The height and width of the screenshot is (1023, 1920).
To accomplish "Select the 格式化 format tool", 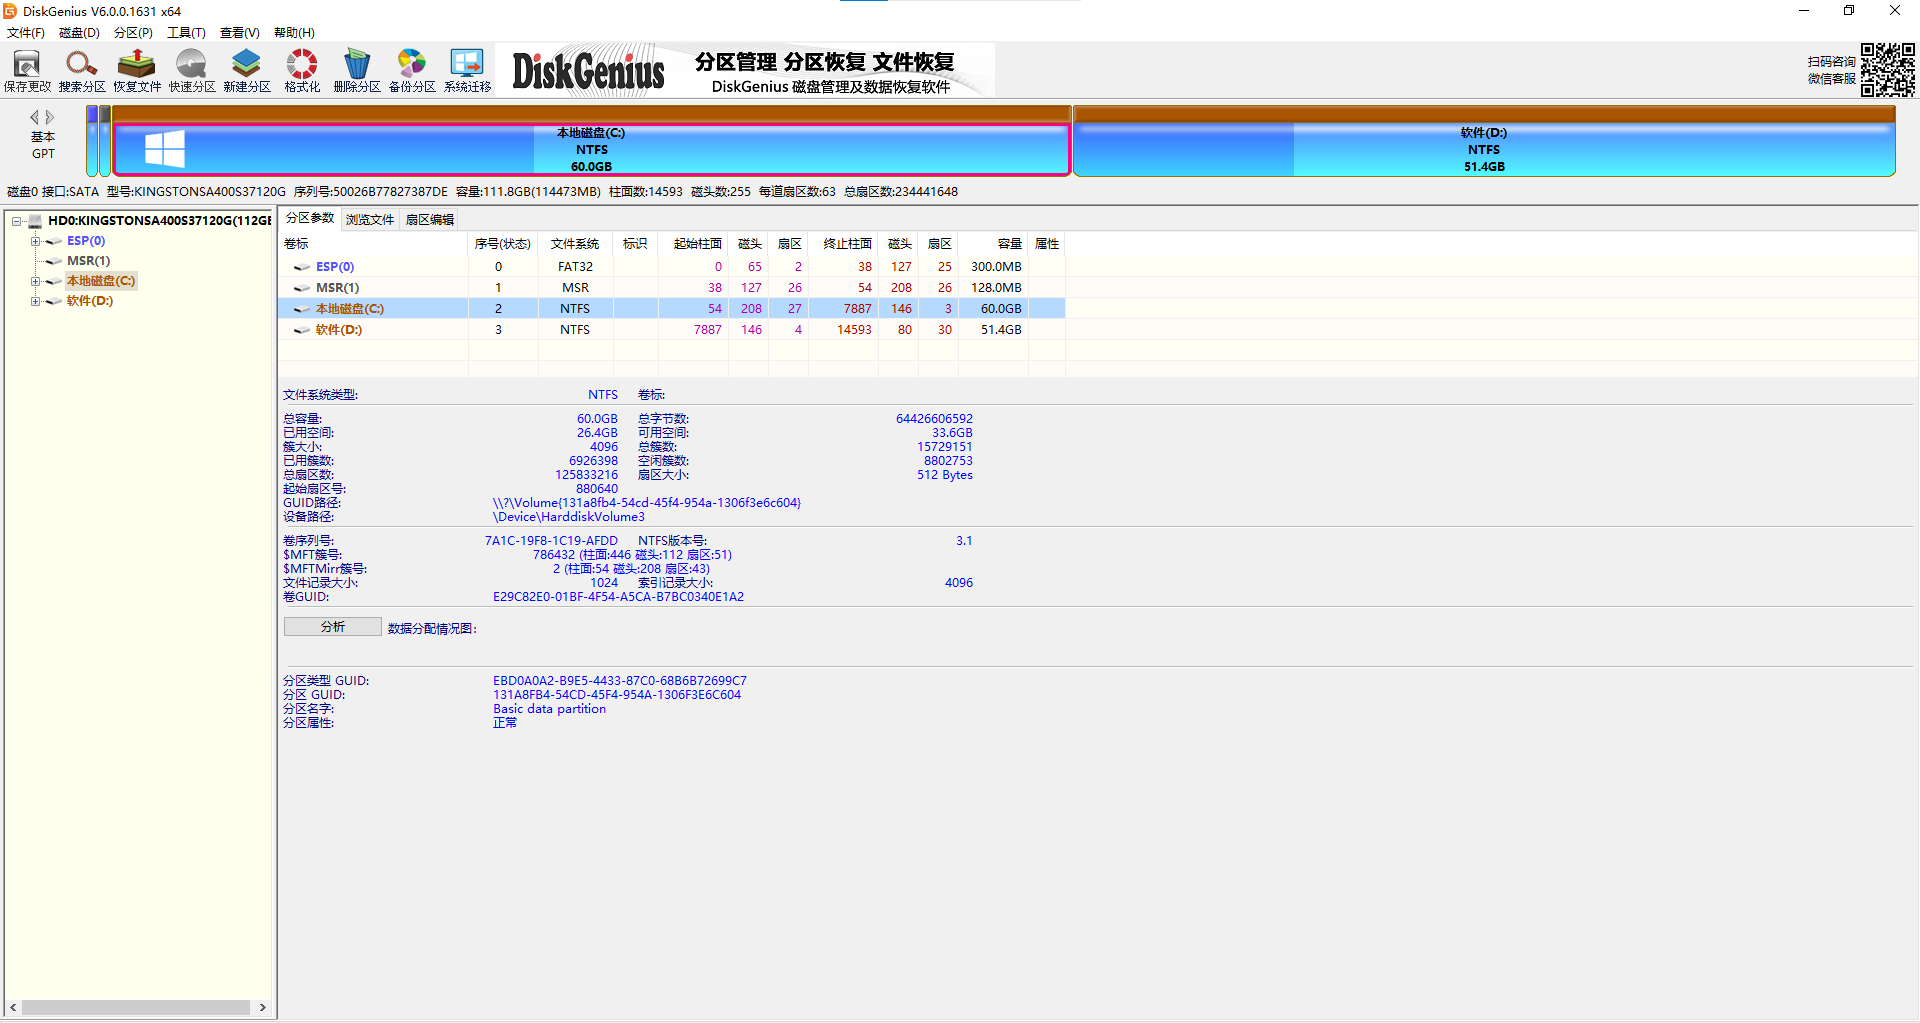I will click(302, 71).
